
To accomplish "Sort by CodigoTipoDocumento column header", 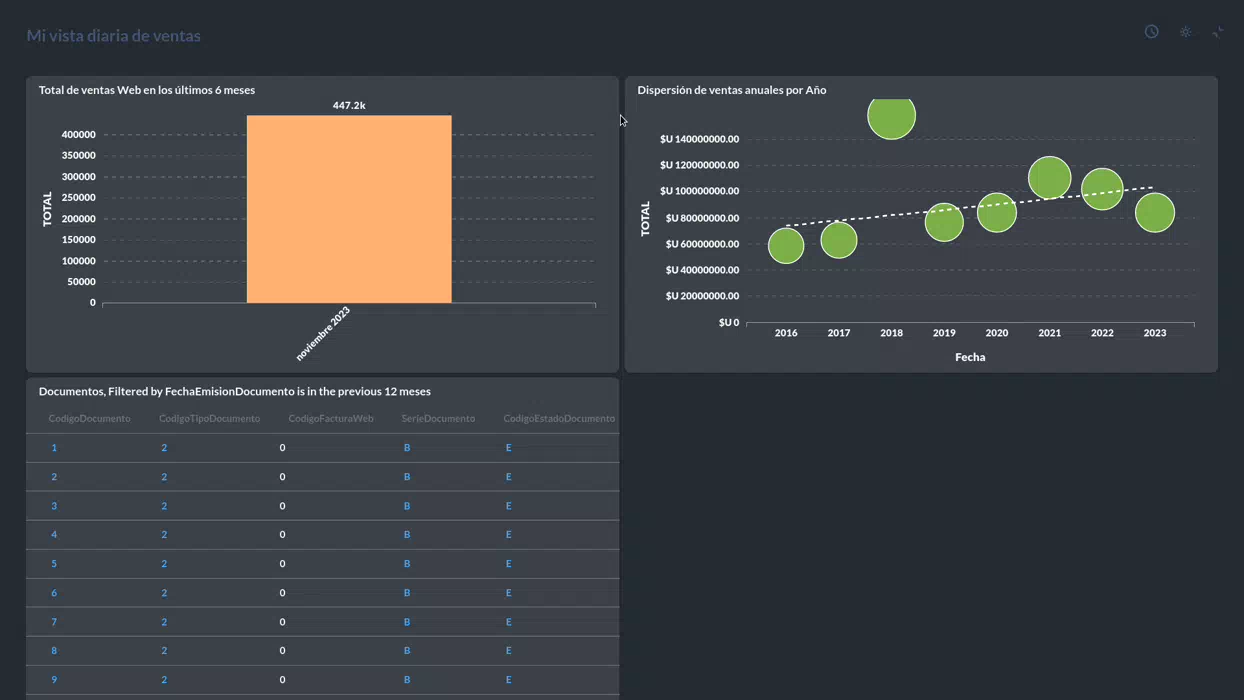I will pyautogui.click(x=209, y=418).
